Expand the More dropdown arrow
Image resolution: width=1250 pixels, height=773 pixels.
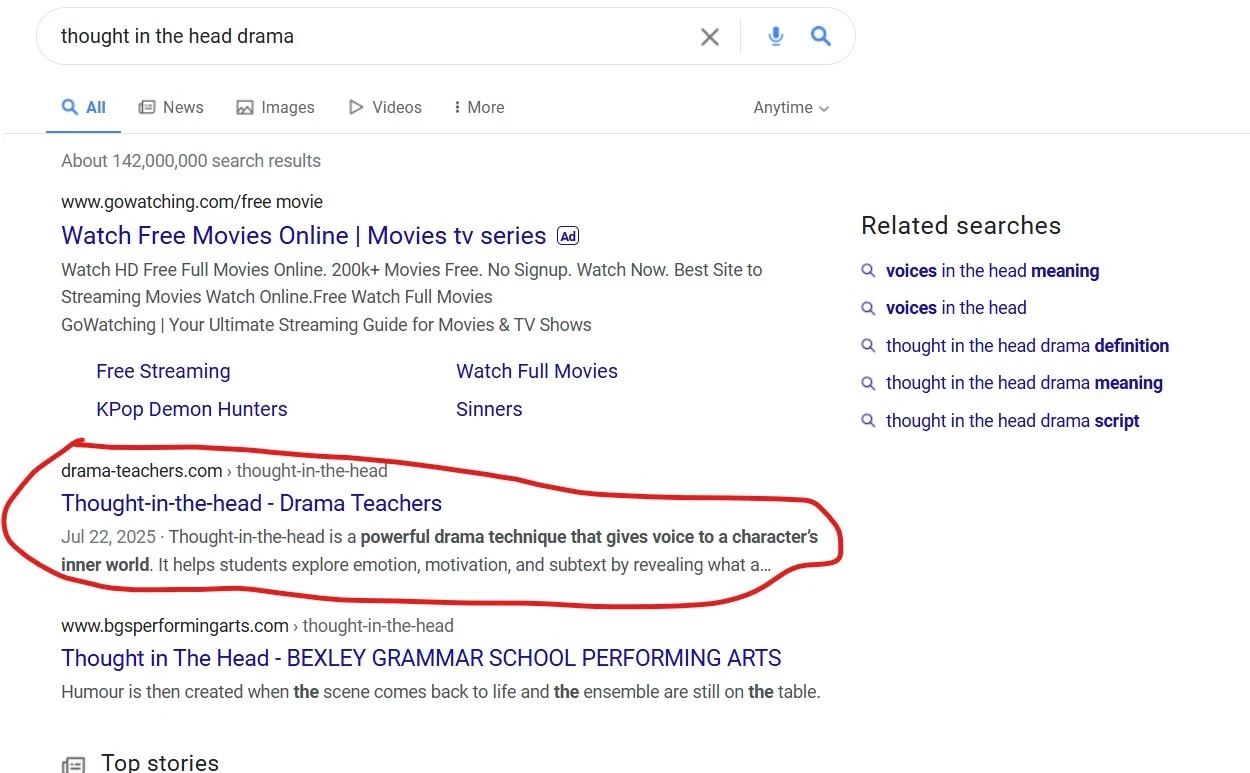point(460,107)
